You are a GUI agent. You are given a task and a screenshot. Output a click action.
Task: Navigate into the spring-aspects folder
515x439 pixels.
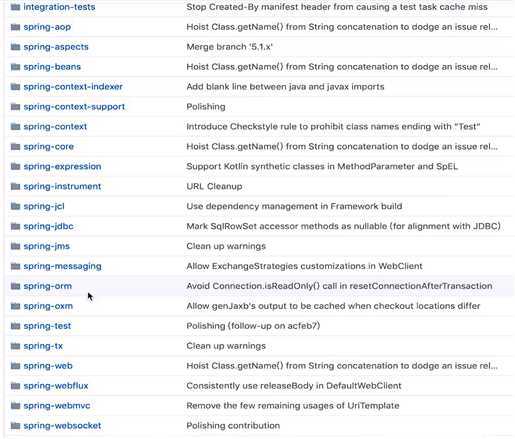(56, 47)
